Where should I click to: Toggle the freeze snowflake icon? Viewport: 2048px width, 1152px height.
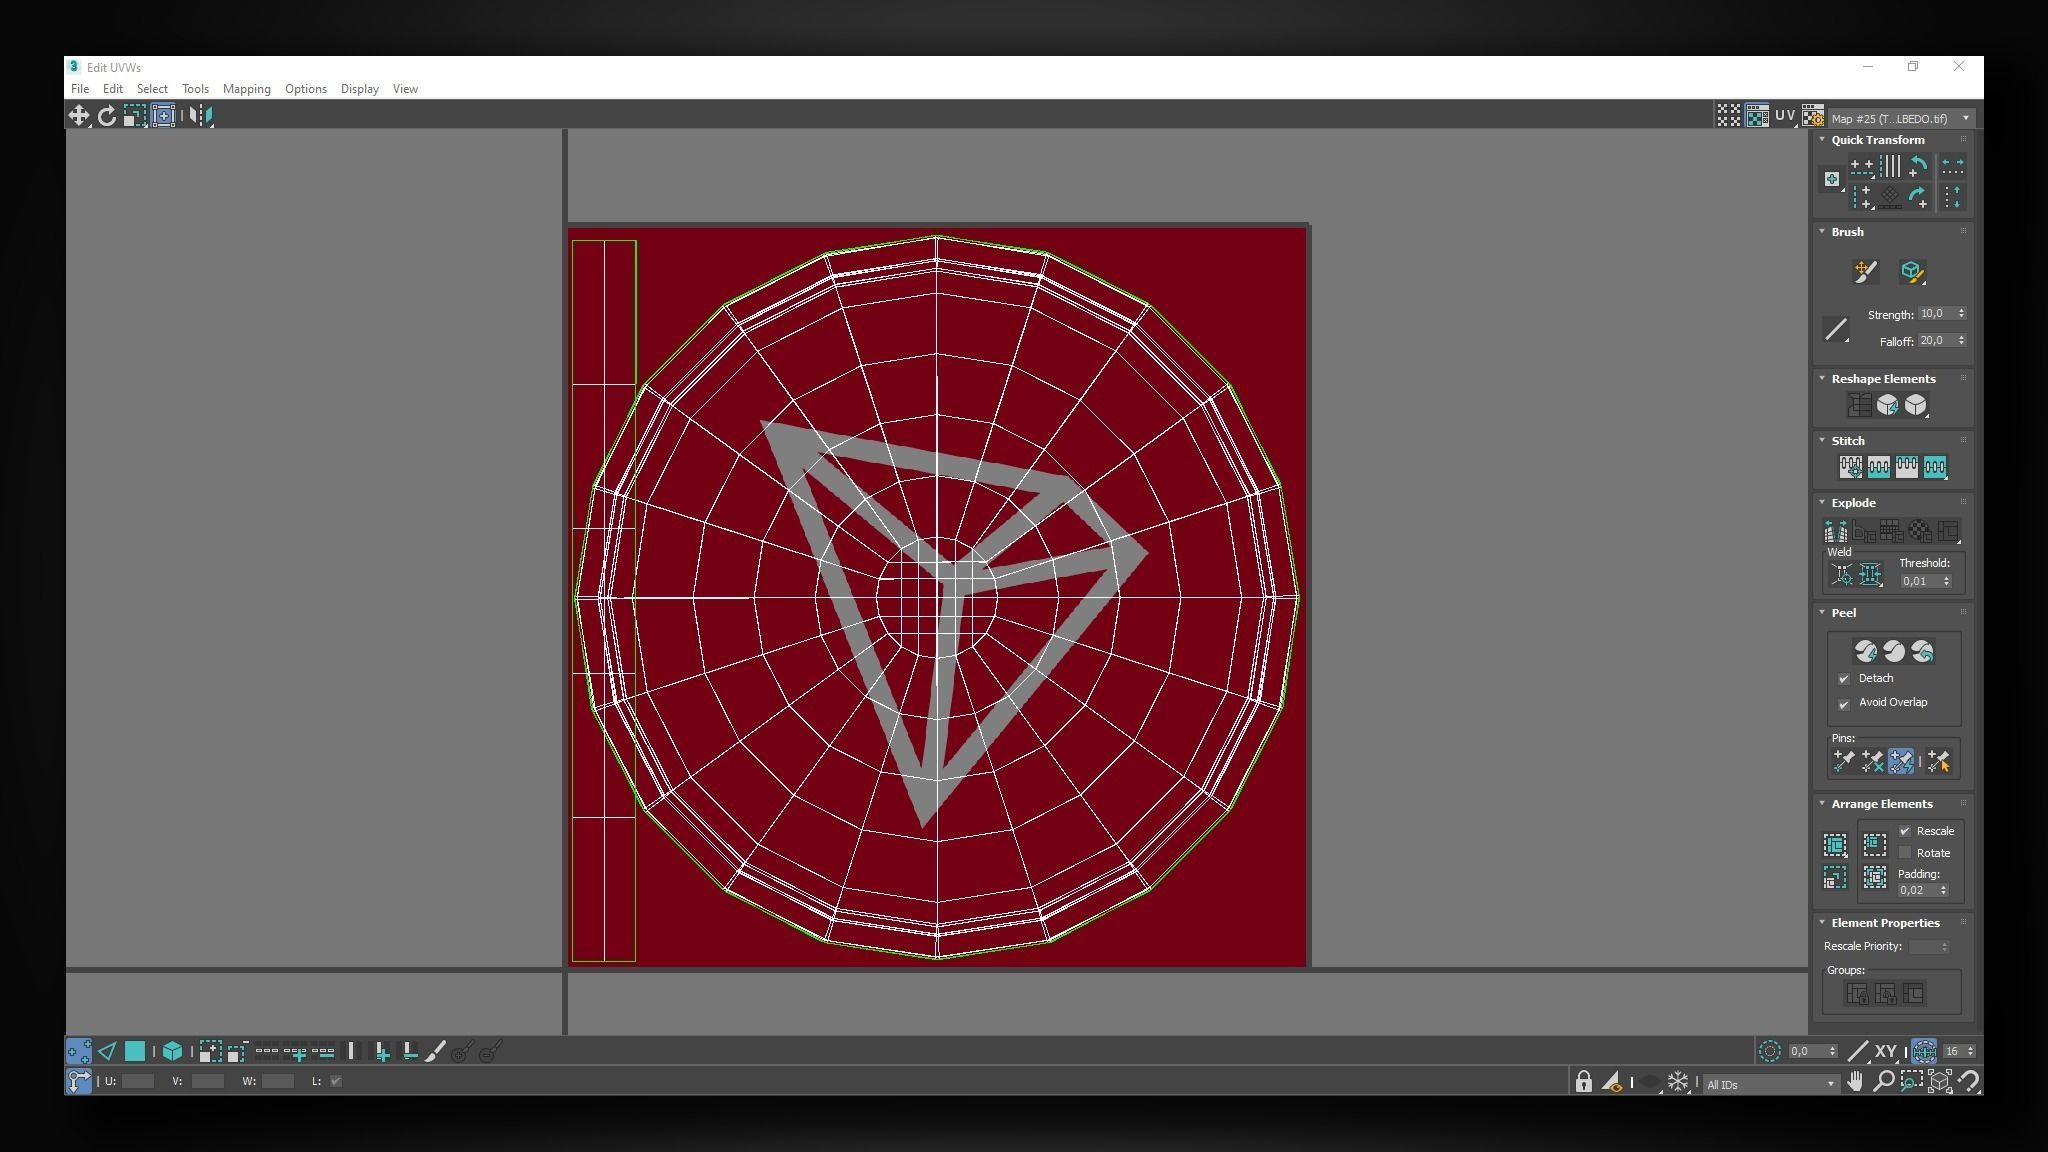pos(1678,1081)
